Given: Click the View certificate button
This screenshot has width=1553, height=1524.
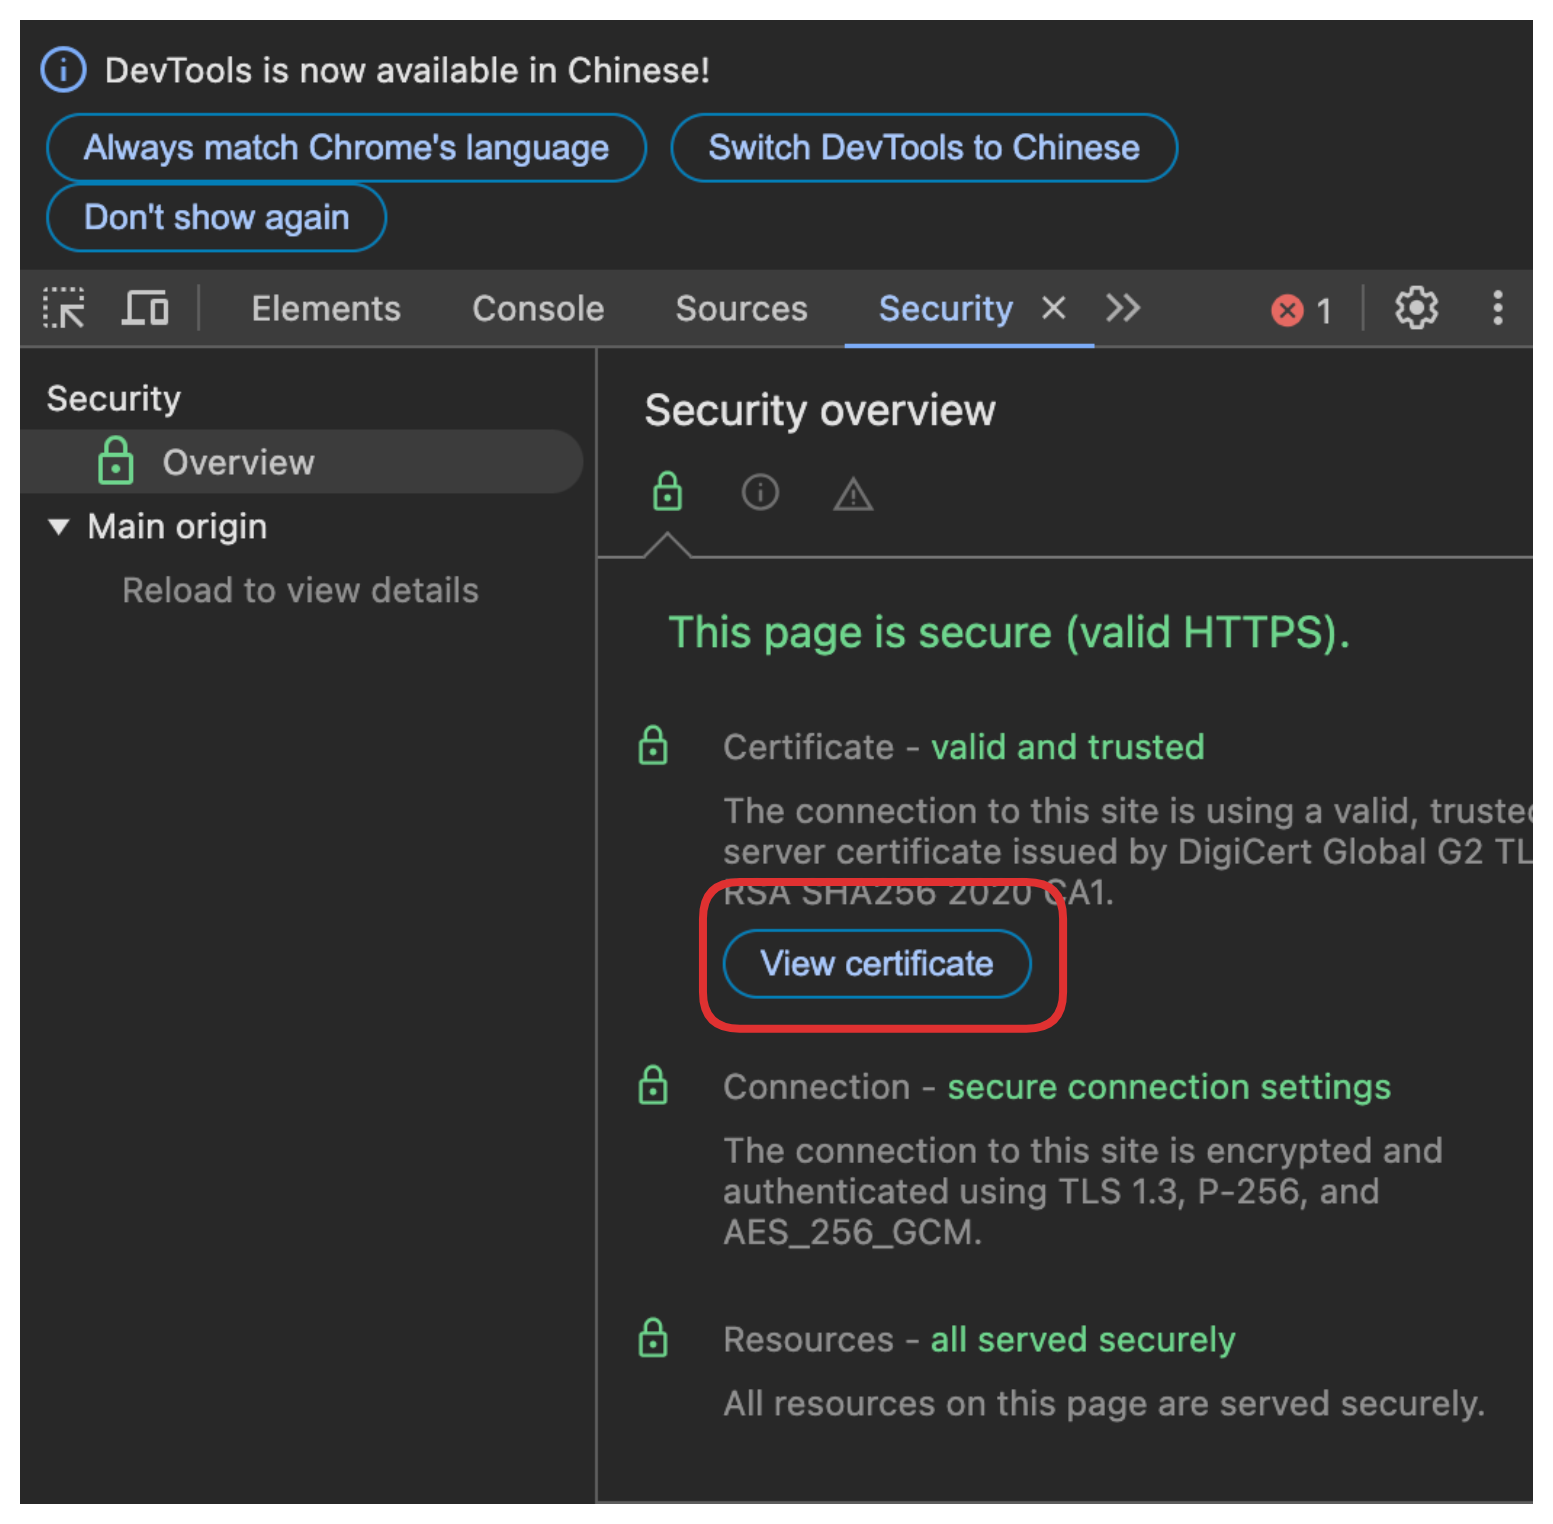Looking at the screenshot, I should point(877,963).
